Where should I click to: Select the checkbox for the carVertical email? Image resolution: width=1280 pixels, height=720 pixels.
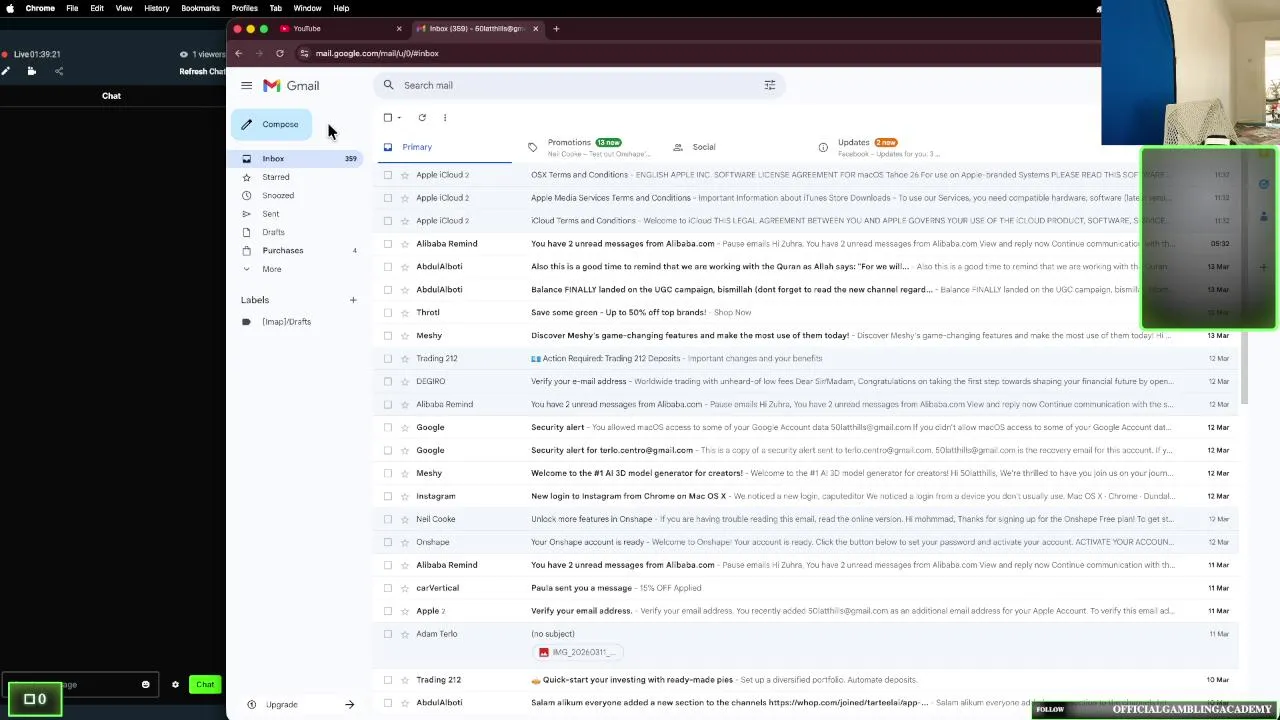click(388, 589)
